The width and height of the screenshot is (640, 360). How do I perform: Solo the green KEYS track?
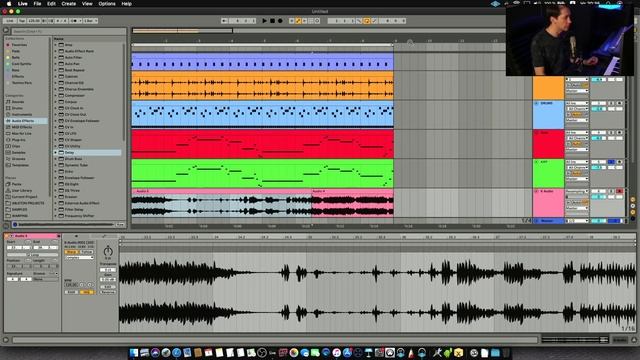(611, 162)
